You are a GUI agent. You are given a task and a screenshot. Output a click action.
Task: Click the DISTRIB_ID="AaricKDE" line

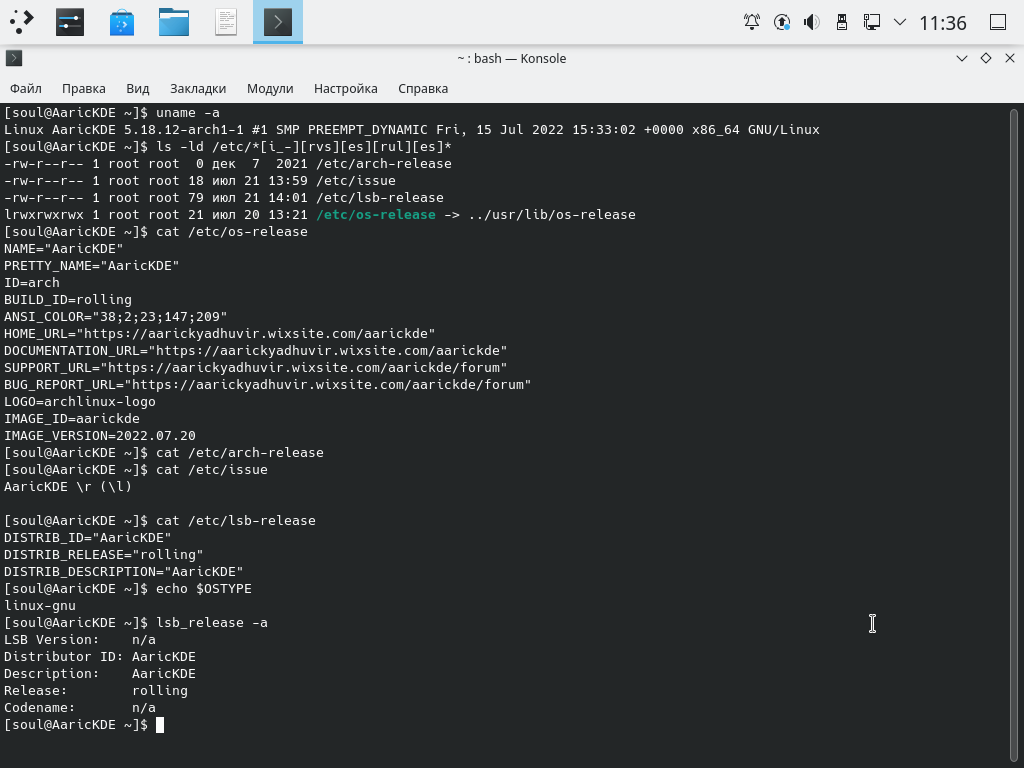click(88, 537)
